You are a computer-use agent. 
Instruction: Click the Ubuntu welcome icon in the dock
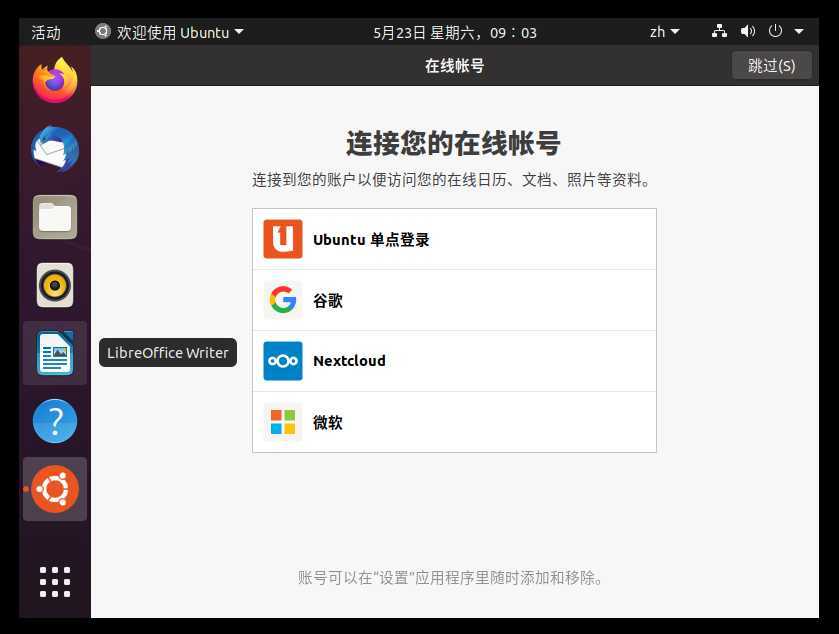[55, 489]
